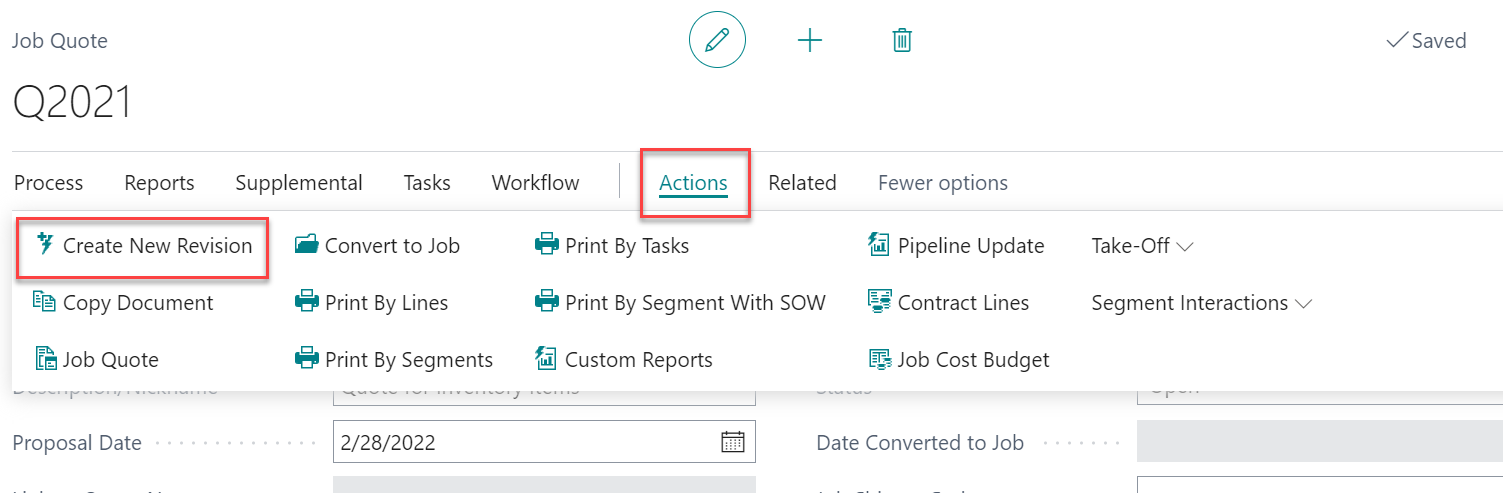Image resolution: width=1503 pixels, height=493 pixels.
Task: Click Fewer options link
Action: click(942, 183)
